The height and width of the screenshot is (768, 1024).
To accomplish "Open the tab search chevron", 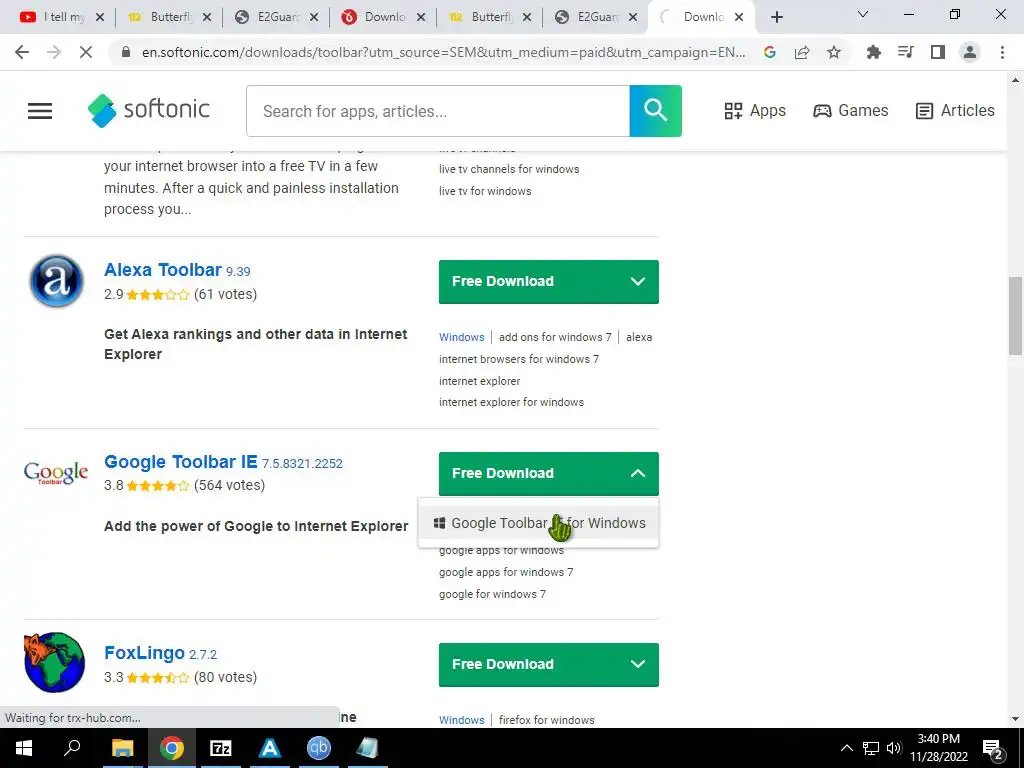I will coord(863,14).
